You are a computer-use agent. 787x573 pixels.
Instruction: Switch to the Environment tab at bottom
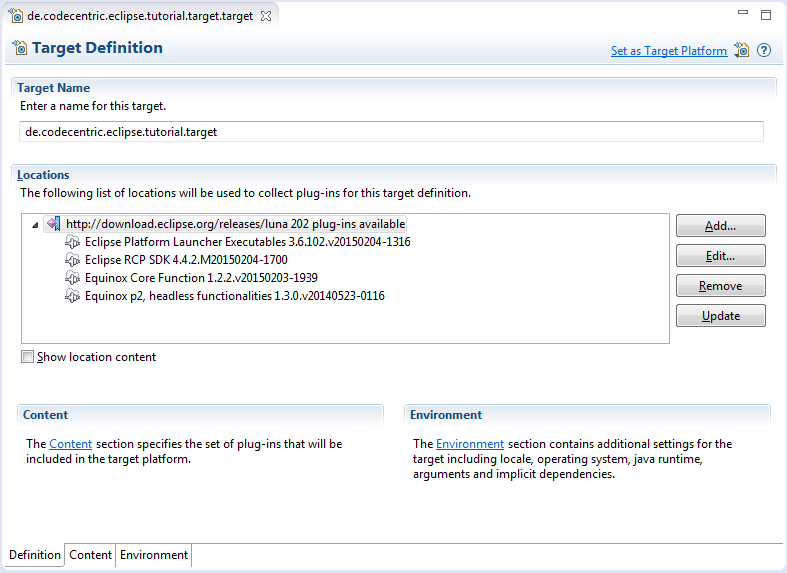click(x=153, y=555)
